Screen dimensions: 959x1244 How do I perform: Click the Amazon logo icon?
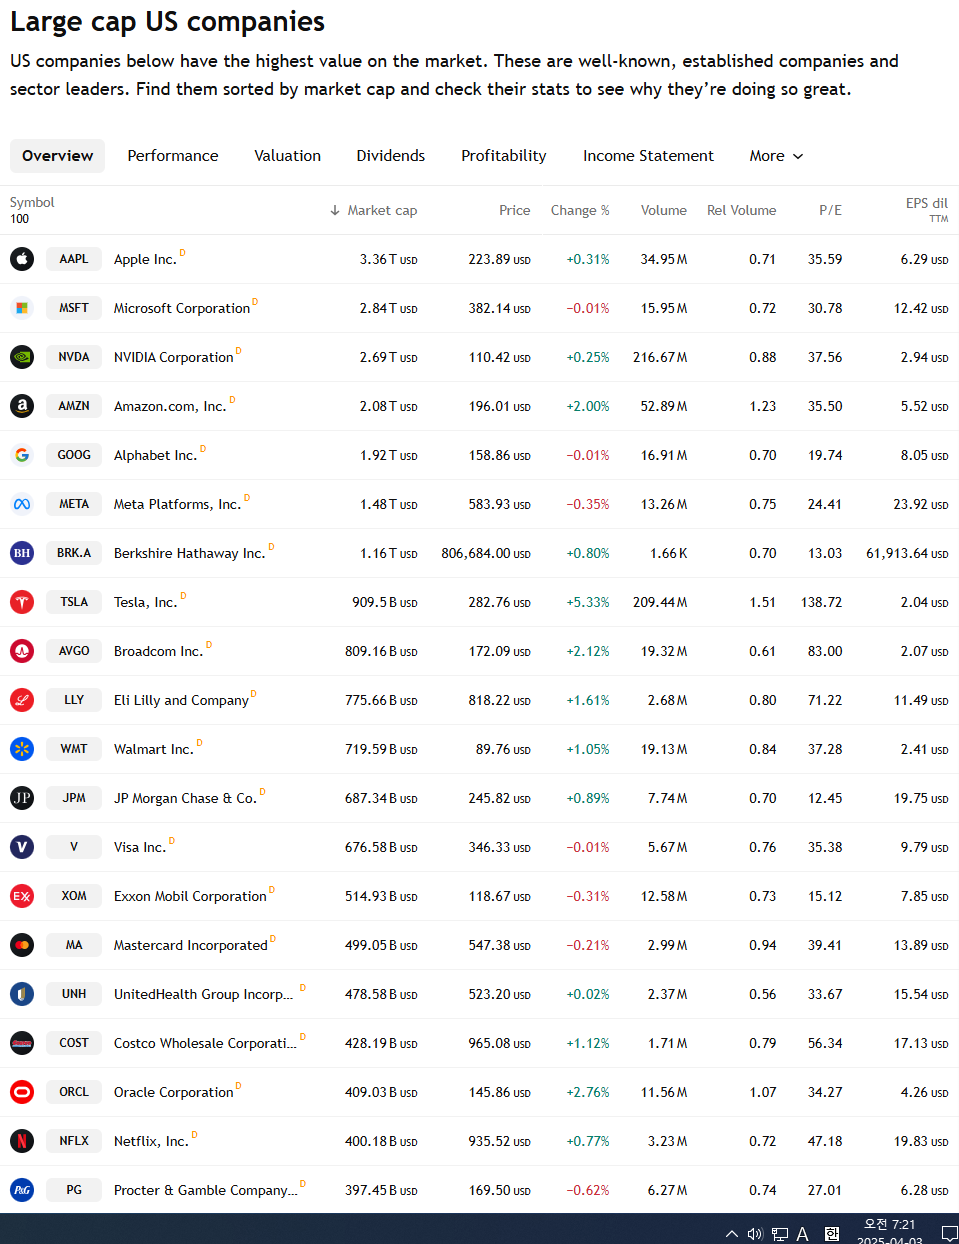[22, 406]
